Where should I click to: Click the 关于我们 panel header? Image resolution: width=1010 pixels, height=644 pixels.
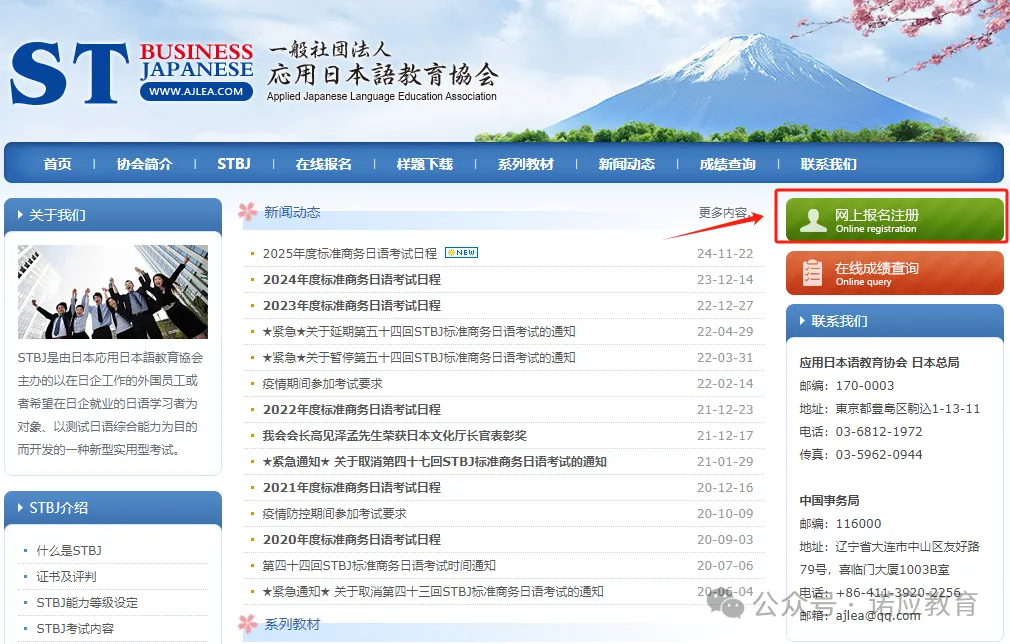pos(113,214)
